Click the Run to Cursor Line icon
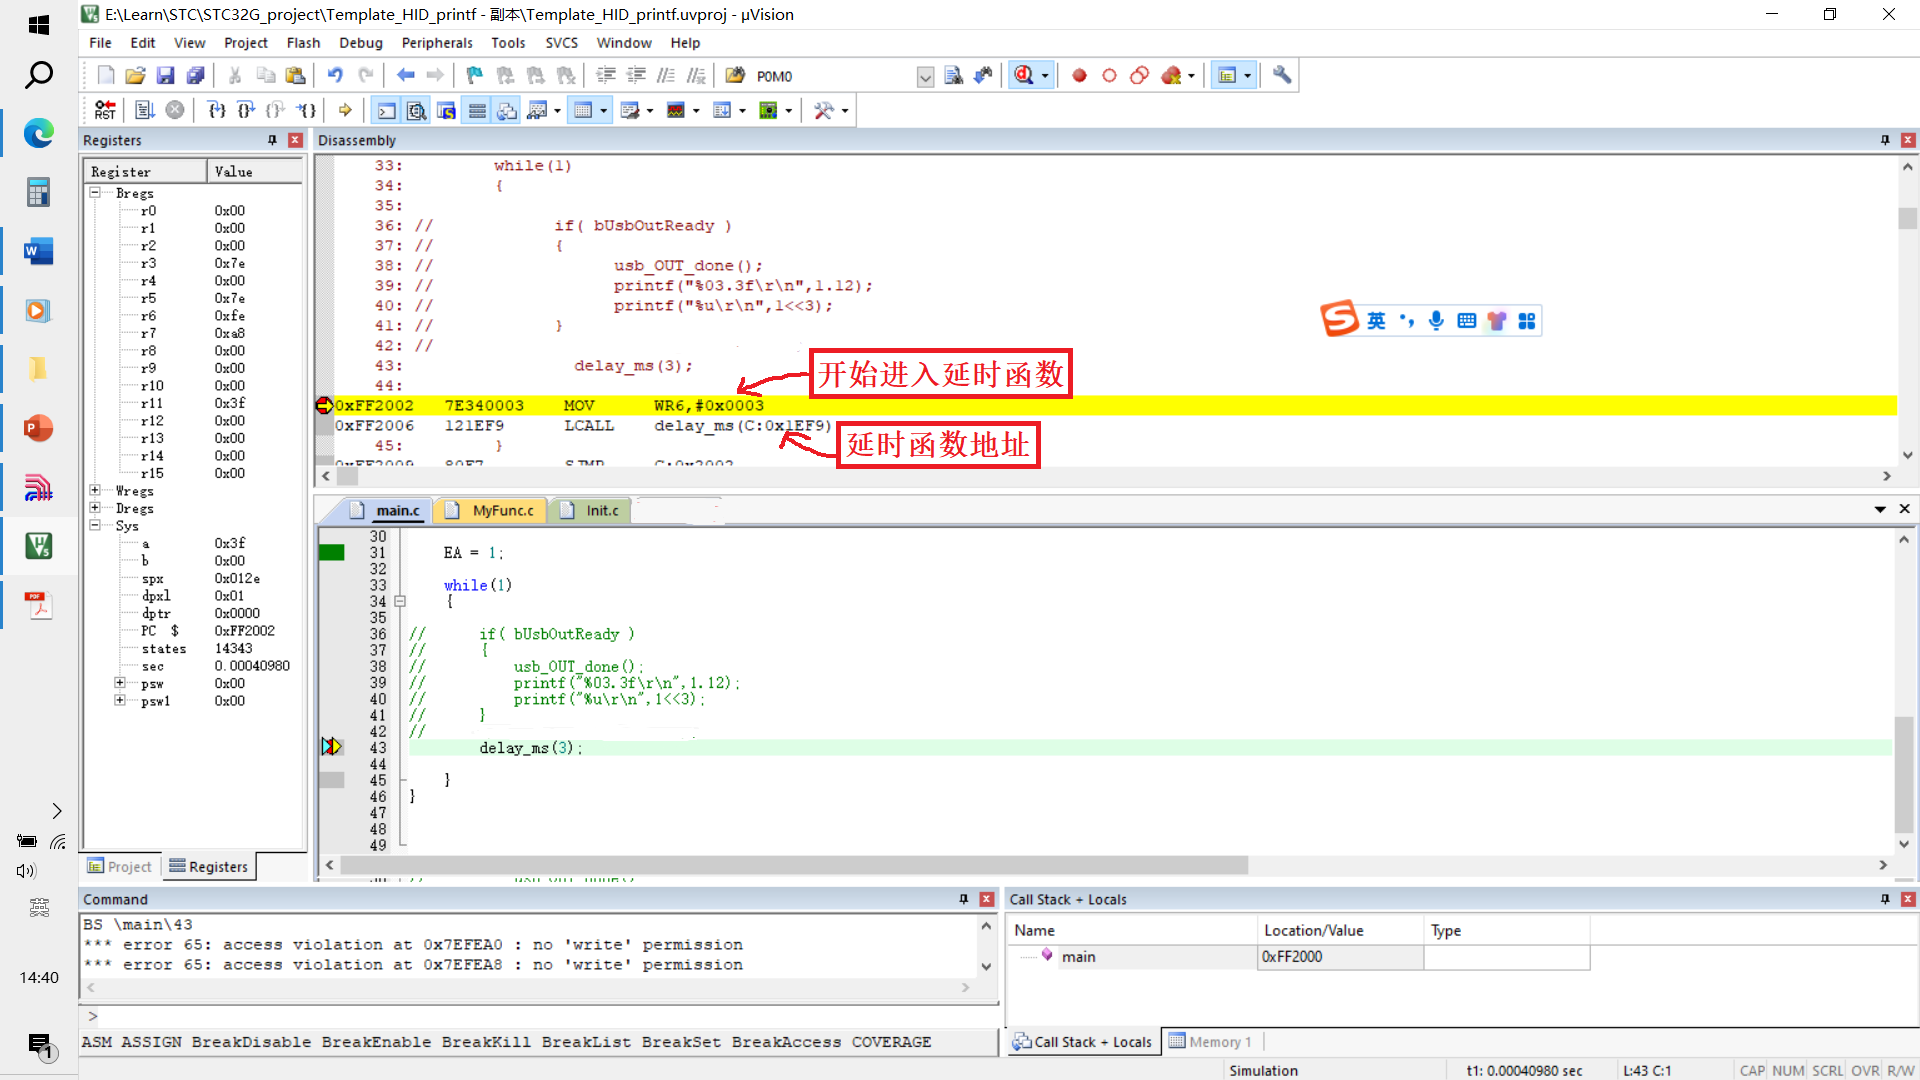This screenshot has height=1080, width=1920. [307, 110]
